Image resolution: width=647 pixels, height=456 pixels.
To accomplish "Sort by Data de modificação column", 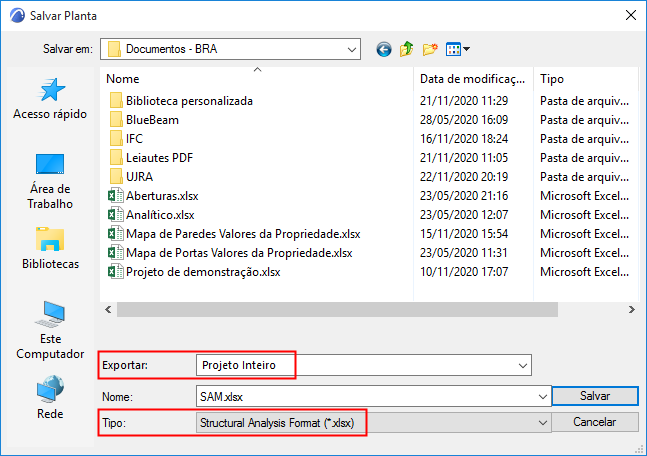I will coord(472,78).
